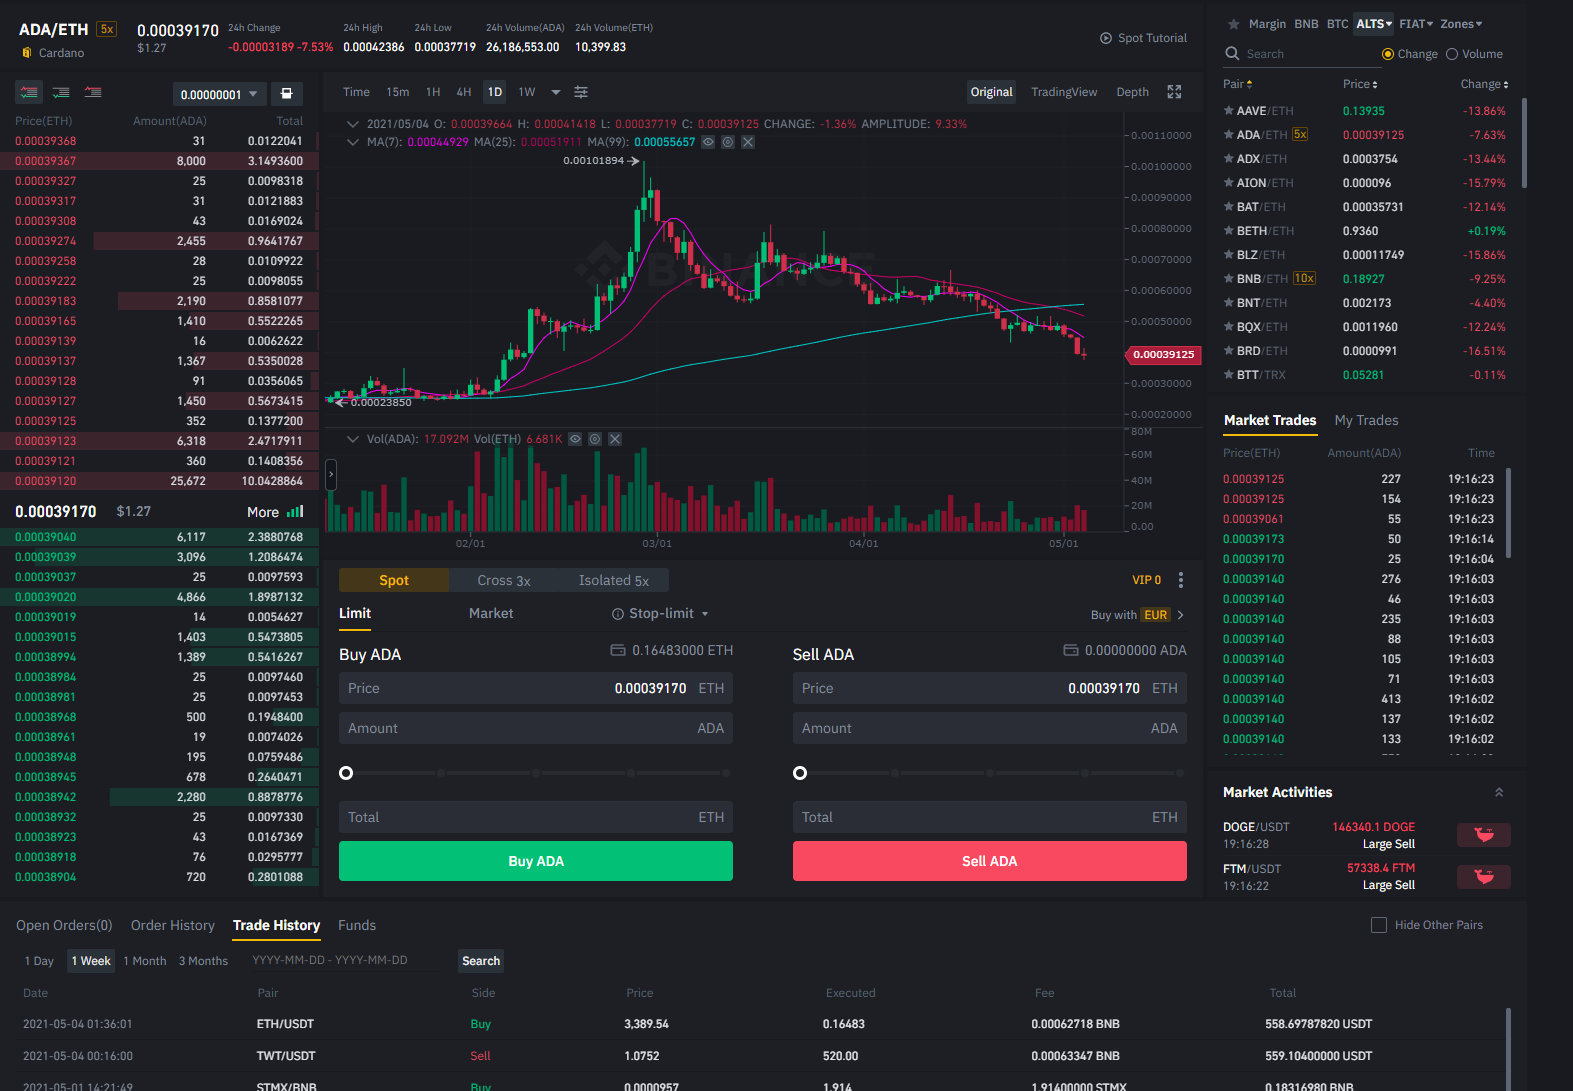Image resolution: width=1573 pixels, height=1091 pixels.
Task: Remove the MA indicator from chart
Action: (748, 142)
